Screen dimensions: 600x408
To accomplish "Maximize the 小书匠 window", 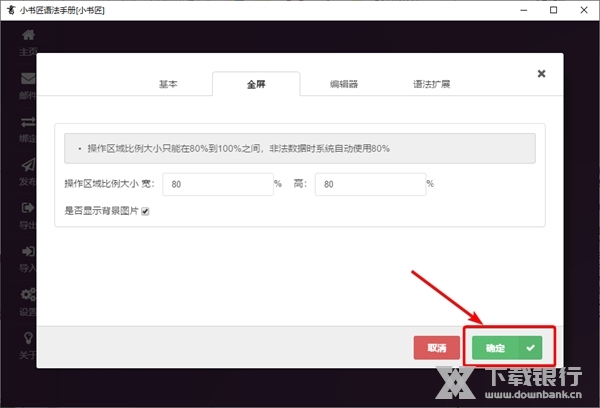I will pyautogui.click(x=553, y=10).
